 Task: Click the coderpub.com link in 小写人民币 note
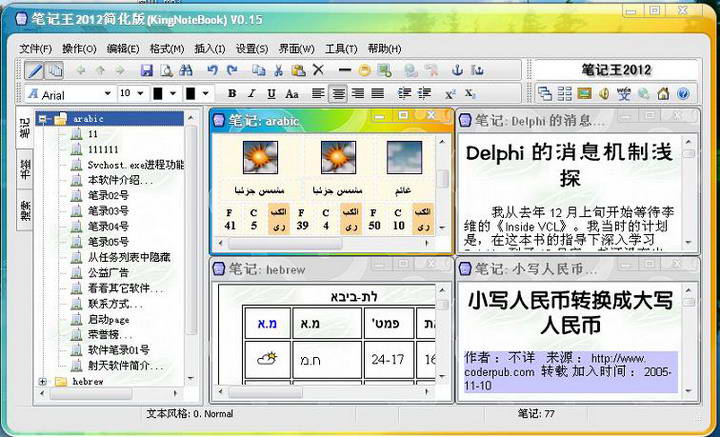pyautogui.click(x=499, y=372)
